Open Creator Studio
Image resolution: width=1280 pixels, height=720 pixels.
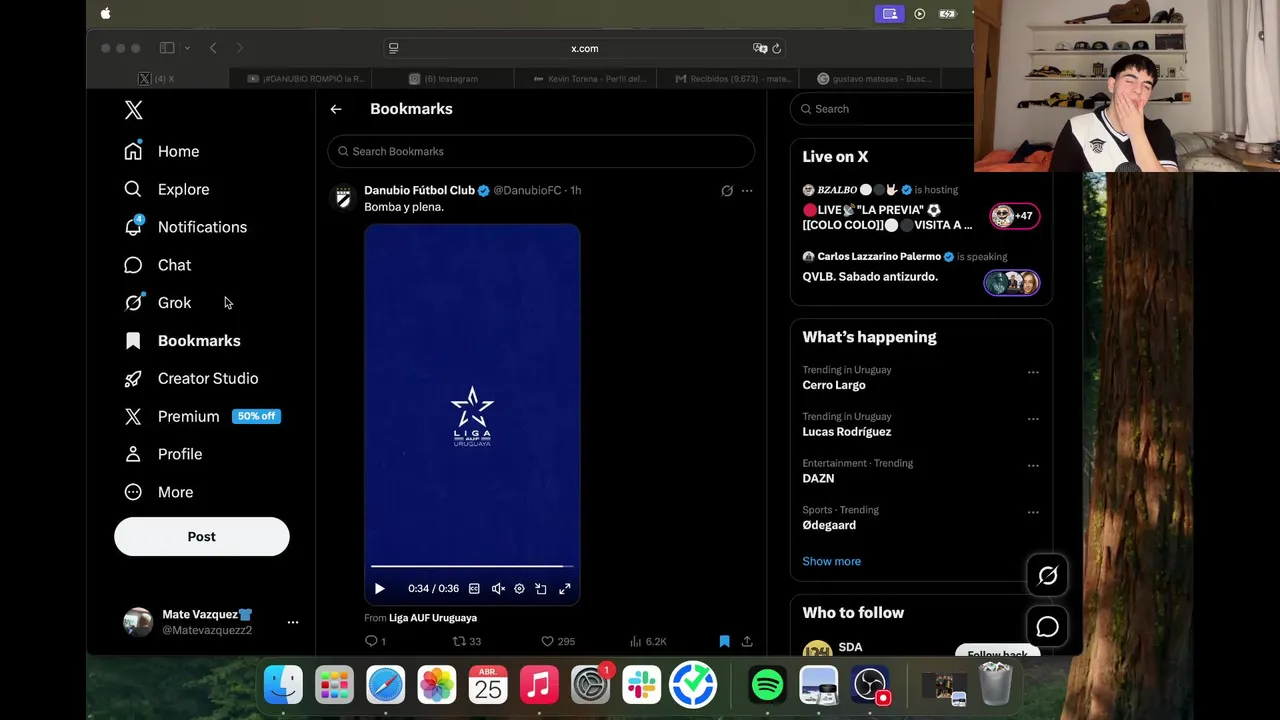coord(191,378)
